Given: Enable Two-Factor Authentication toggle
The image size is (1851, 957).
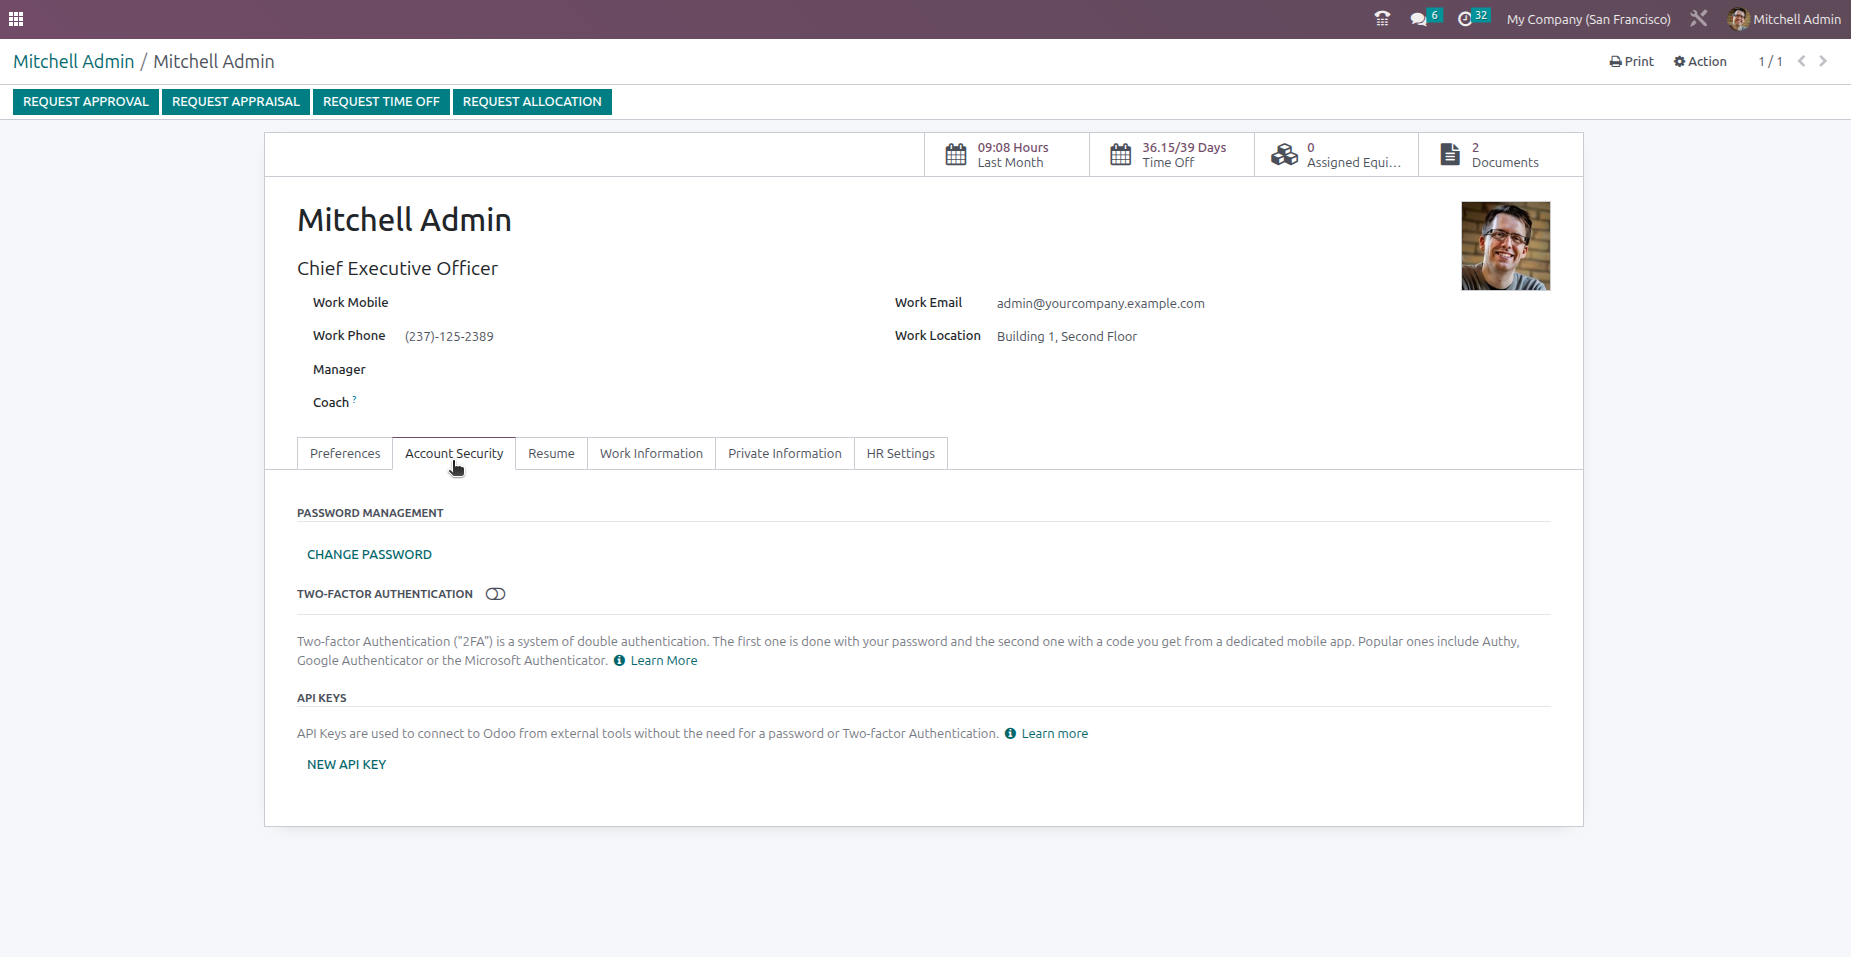Looking at the screenshot, I should click(x=495, y=593).
